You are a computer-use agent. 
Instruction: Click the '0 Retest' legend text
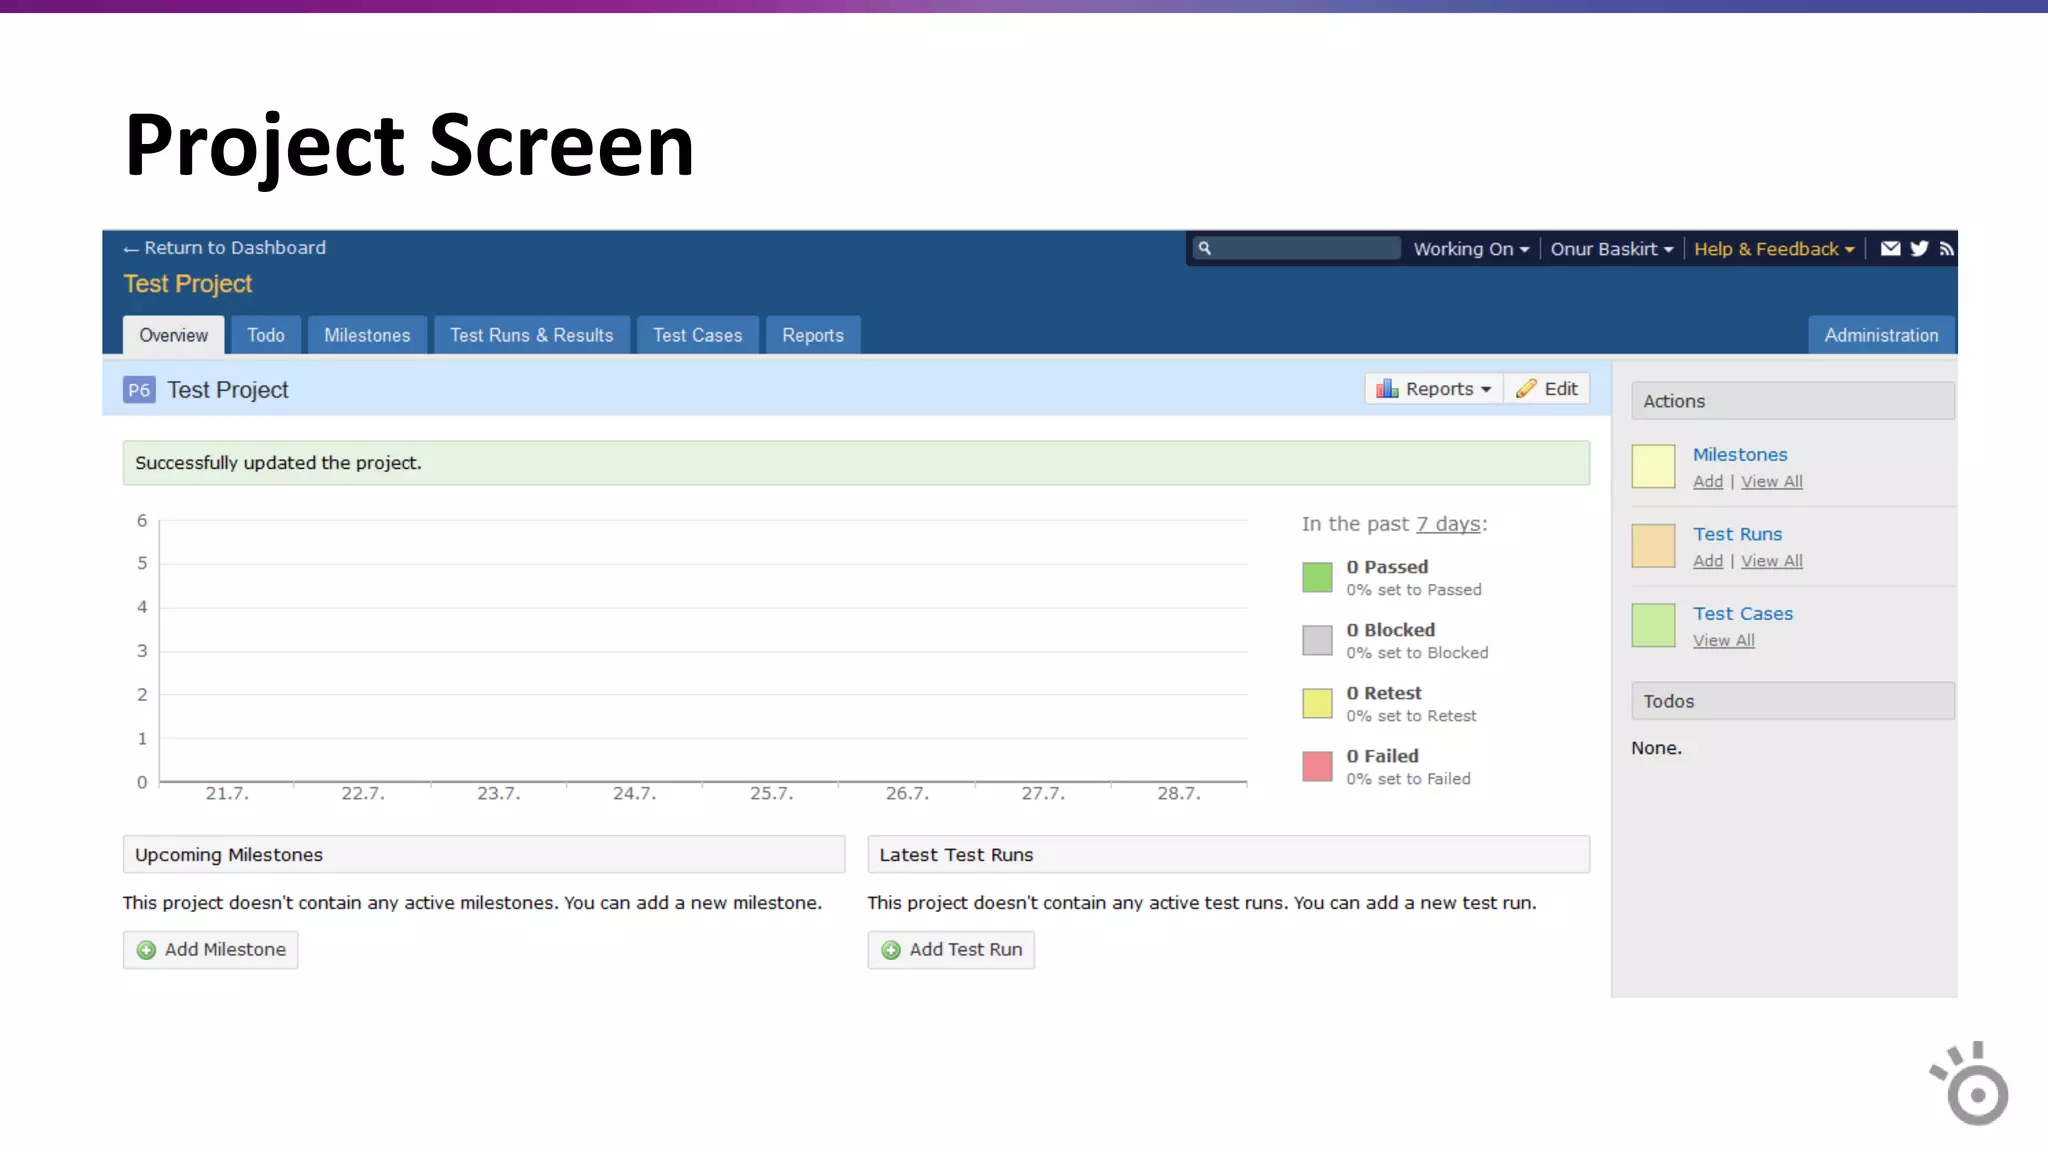click(1383, 693)
